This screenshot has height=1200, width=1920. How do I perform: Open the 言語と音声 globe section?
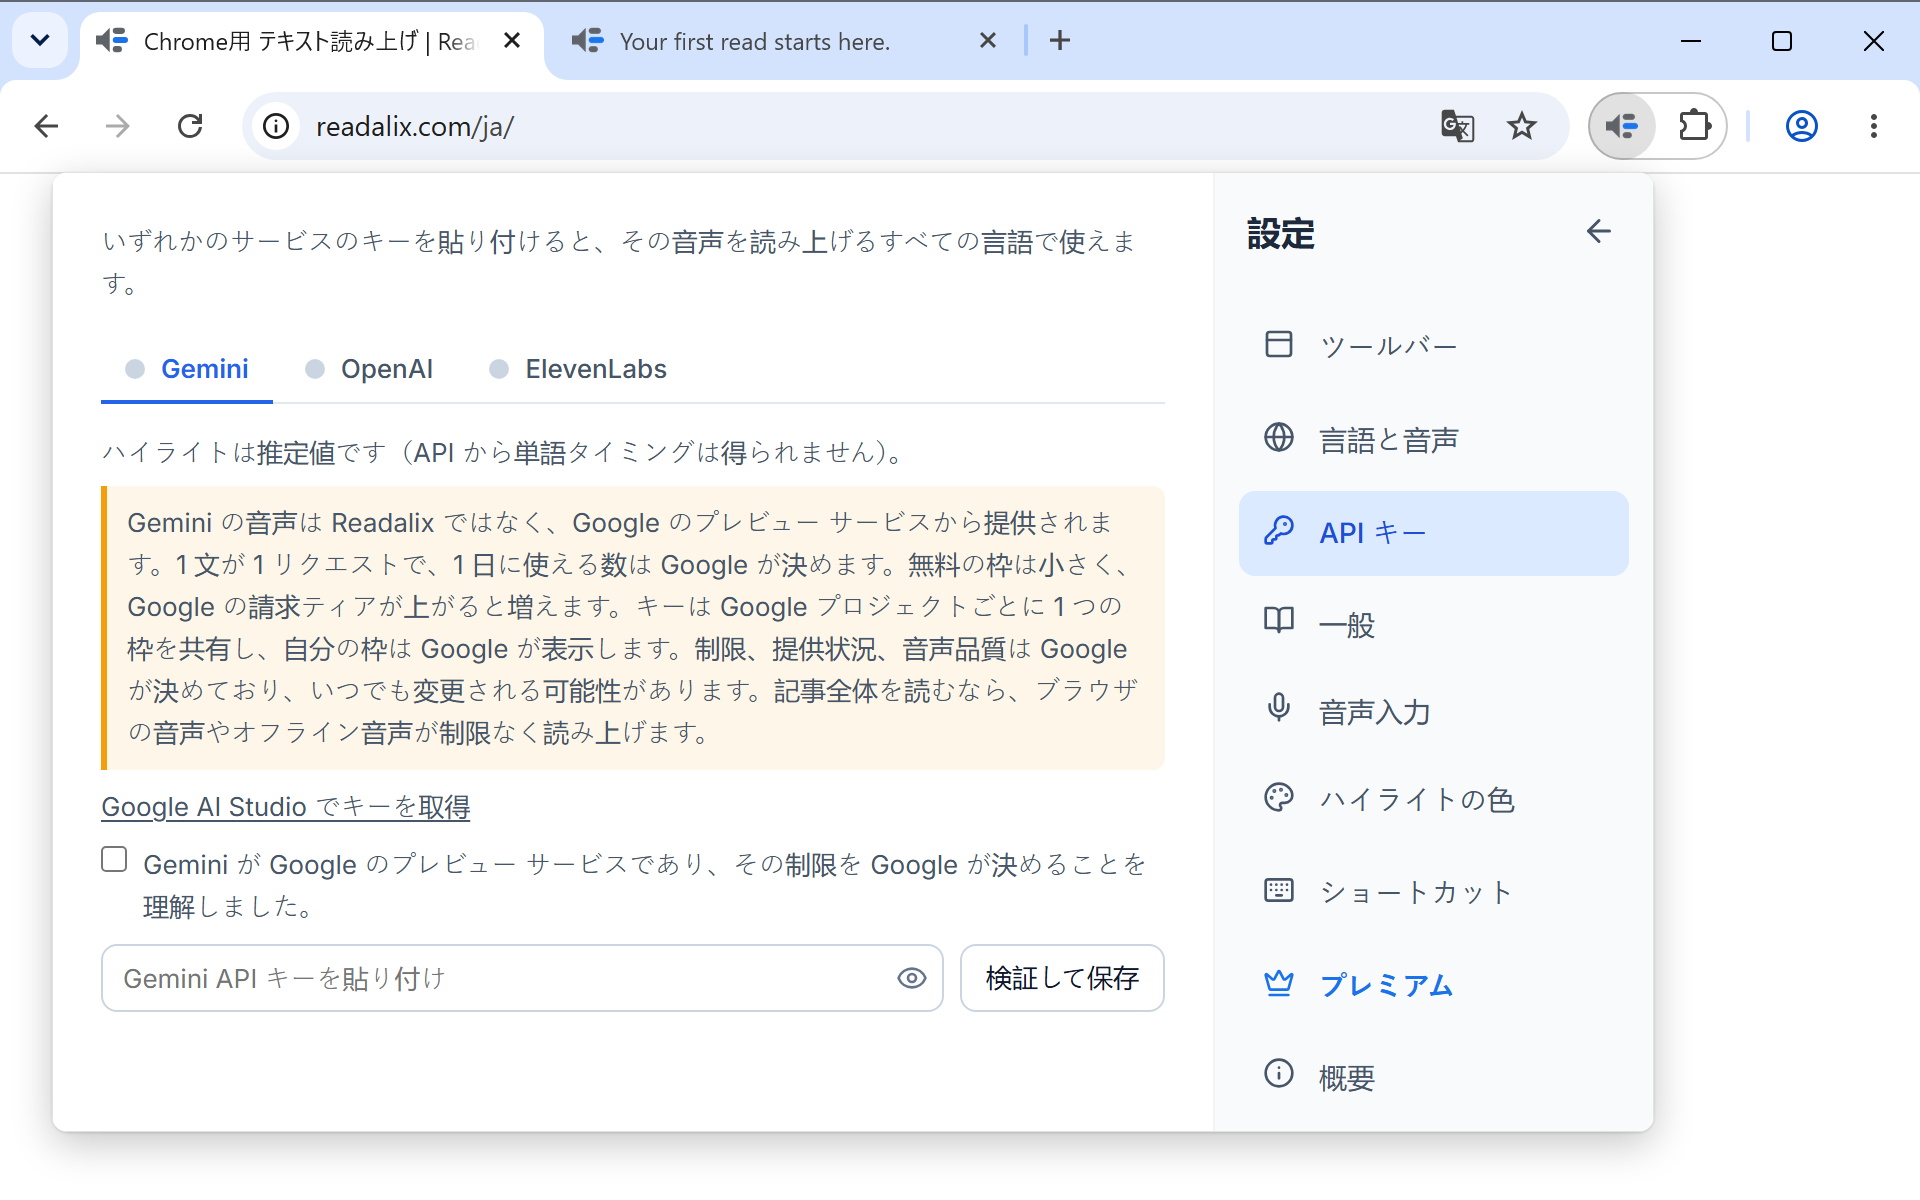tap(1433, 439)
